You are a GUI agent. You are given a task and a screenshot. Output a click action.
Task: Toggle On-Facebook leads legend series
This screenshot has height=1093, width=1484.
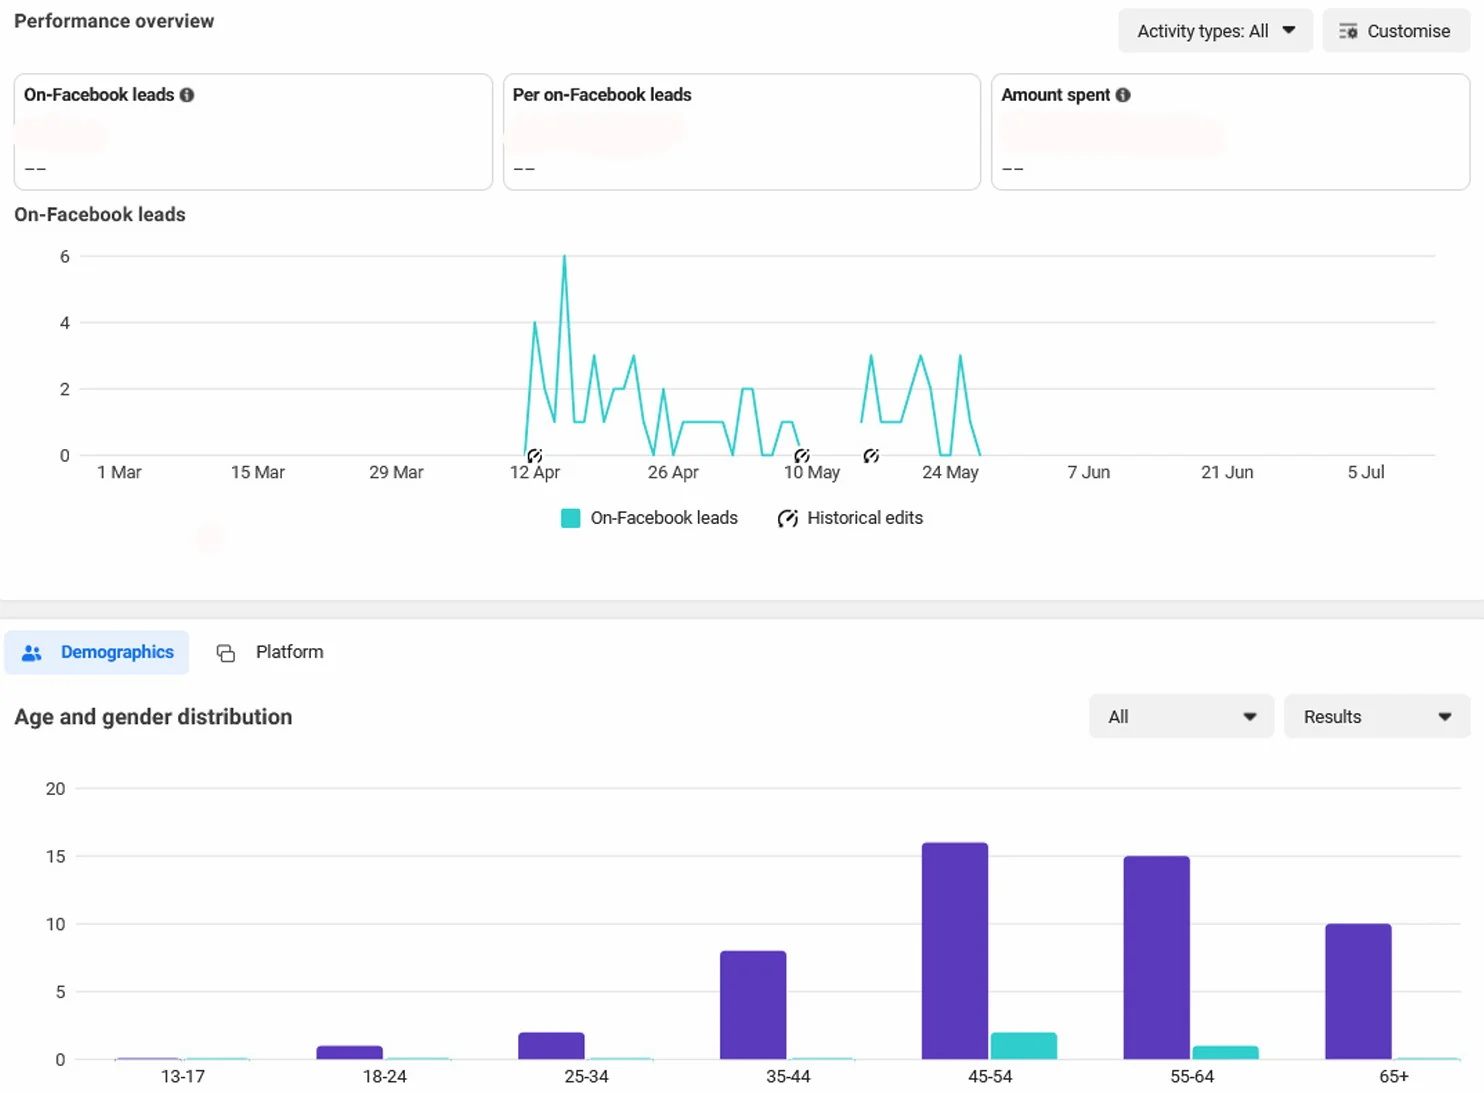(x=650, y=518)
